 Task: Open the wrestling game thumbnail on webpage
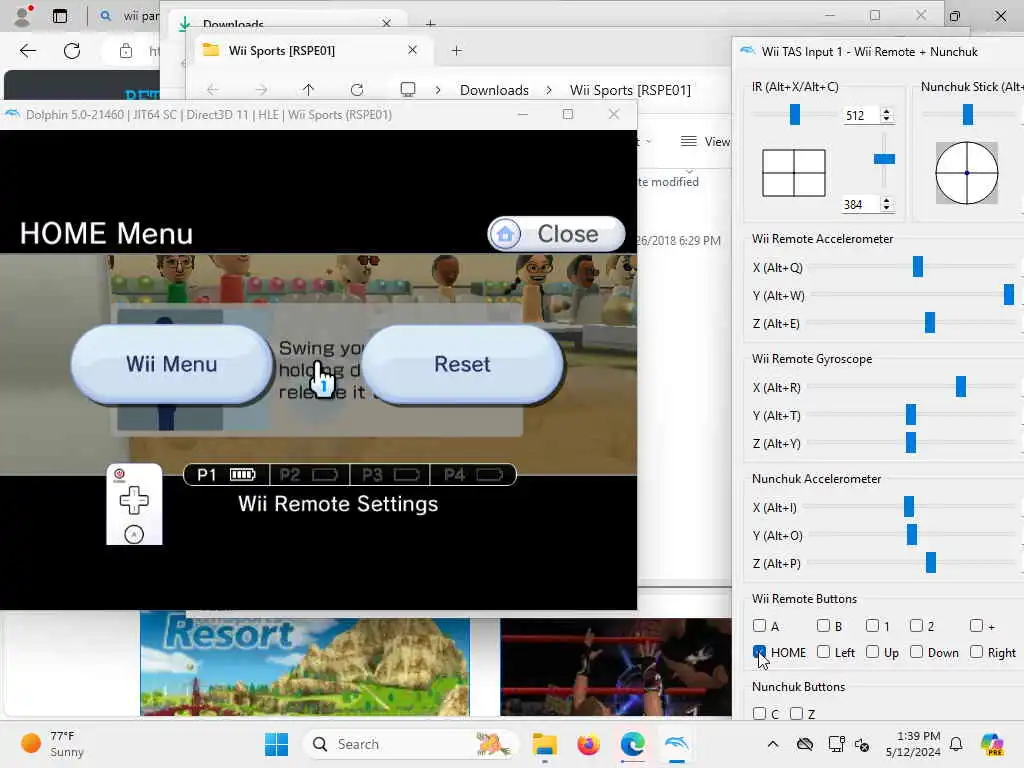(x=616, y=667)
